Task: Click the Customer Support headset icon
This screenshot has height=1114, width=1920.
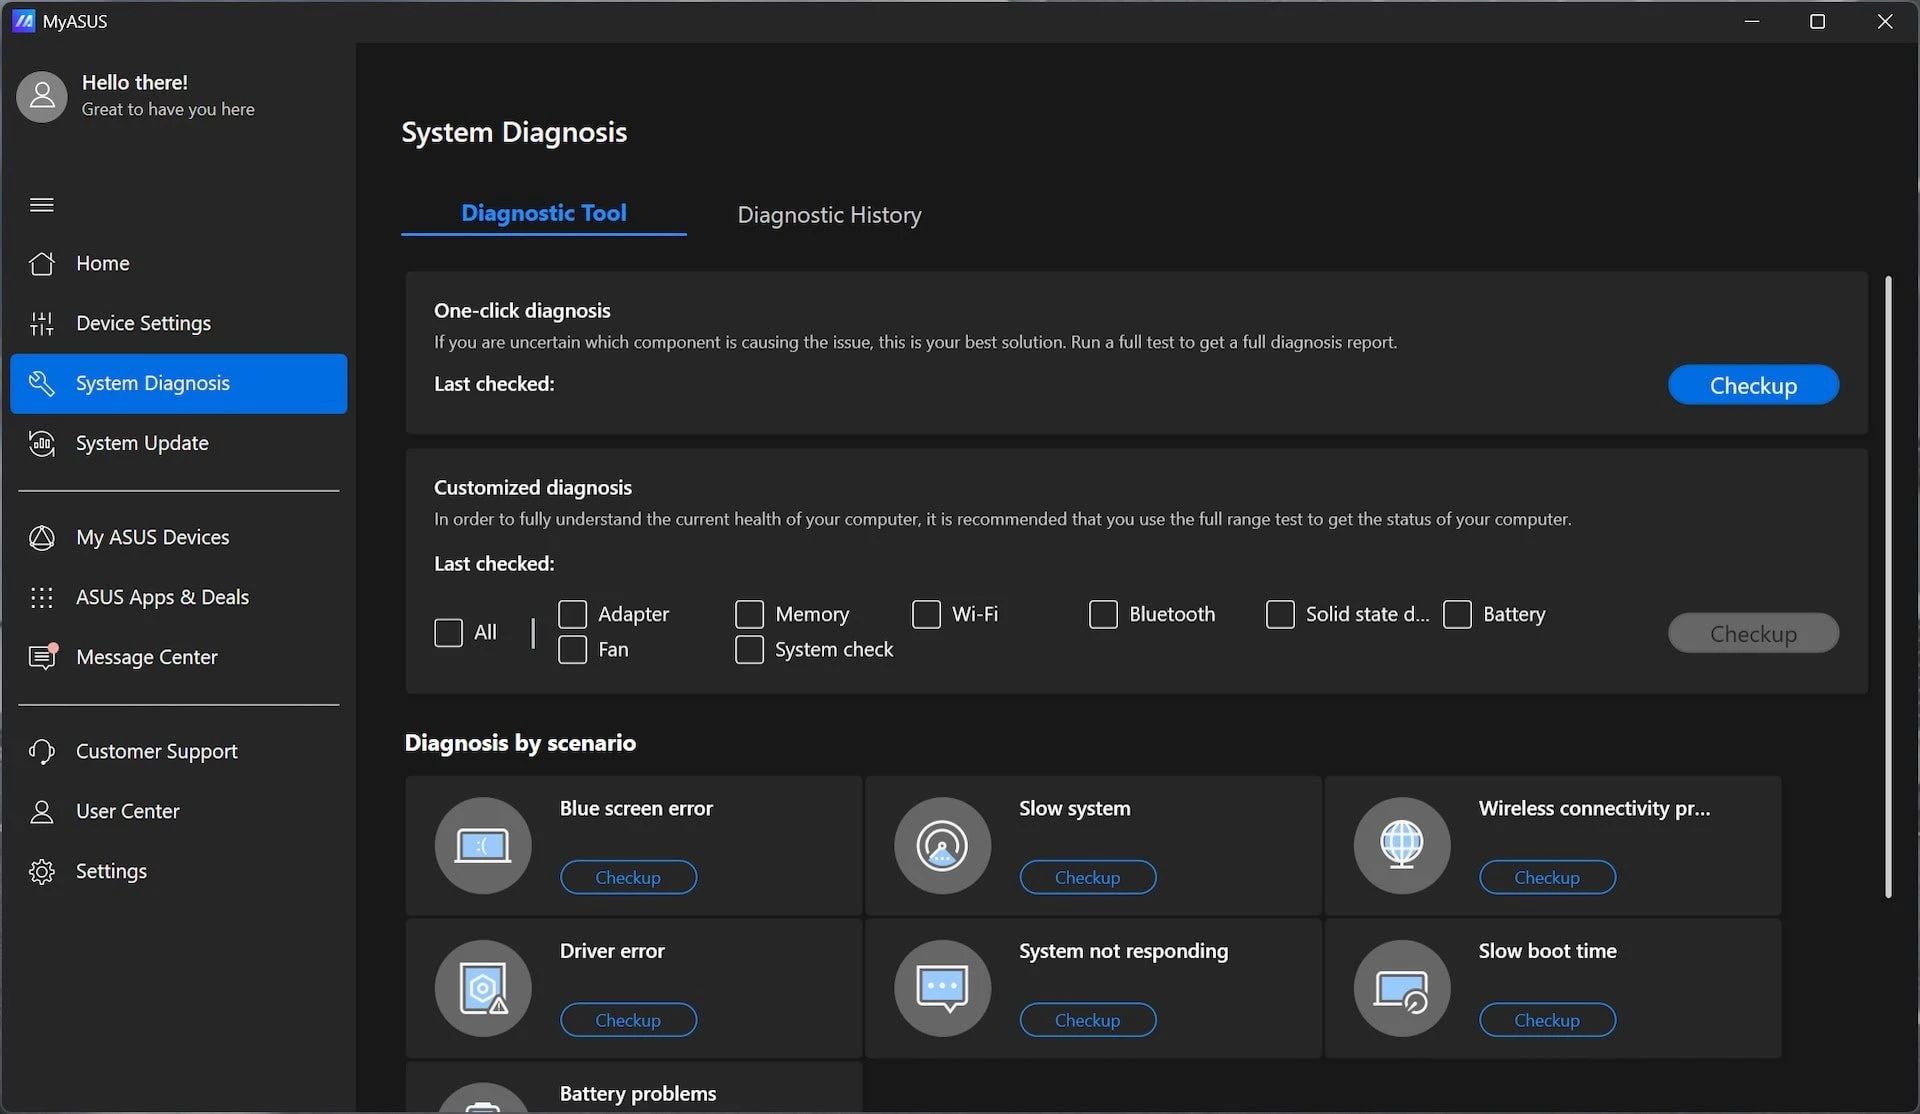Action: click(42, 751)
